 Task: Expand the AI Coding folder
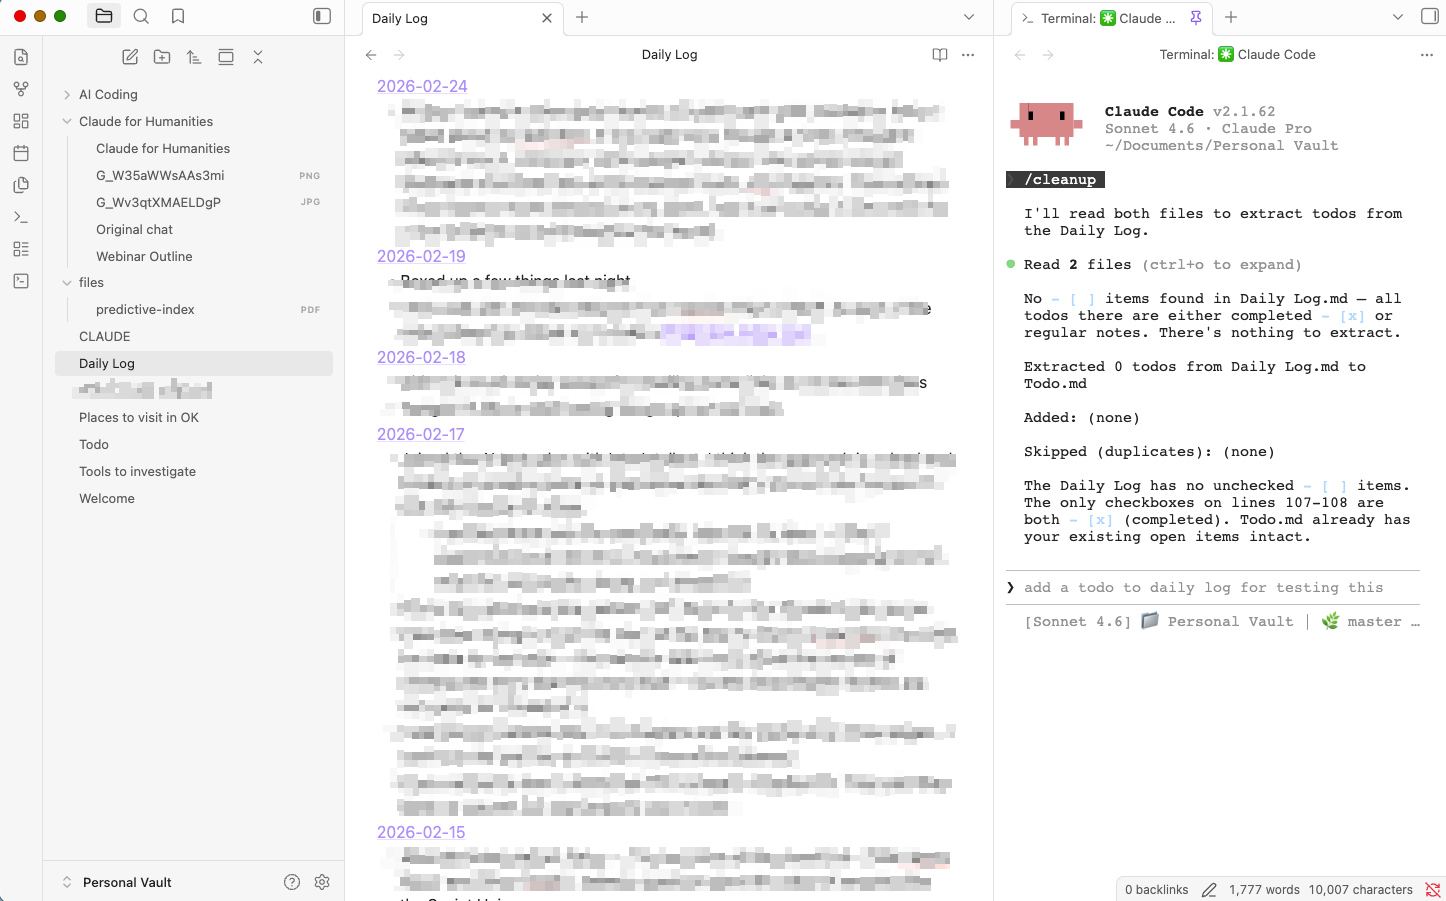pyautogui.click(x=67, y=95)
